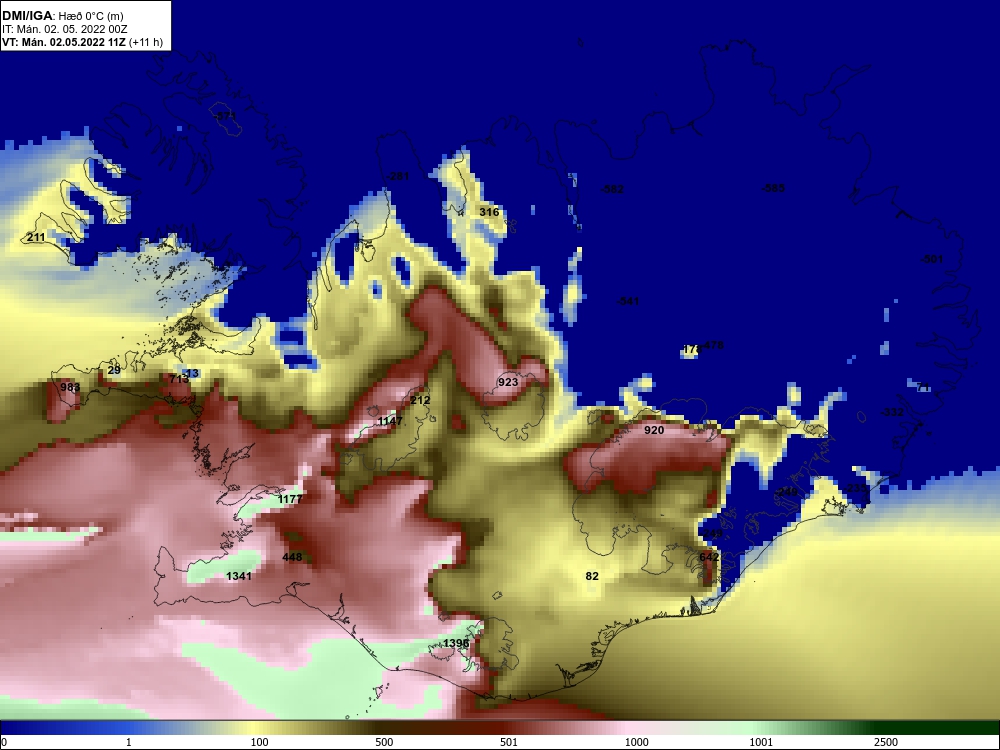Viewport: 1000px width, 750px height.
Task: Click the -281 map value
Action: click(398, 176)
